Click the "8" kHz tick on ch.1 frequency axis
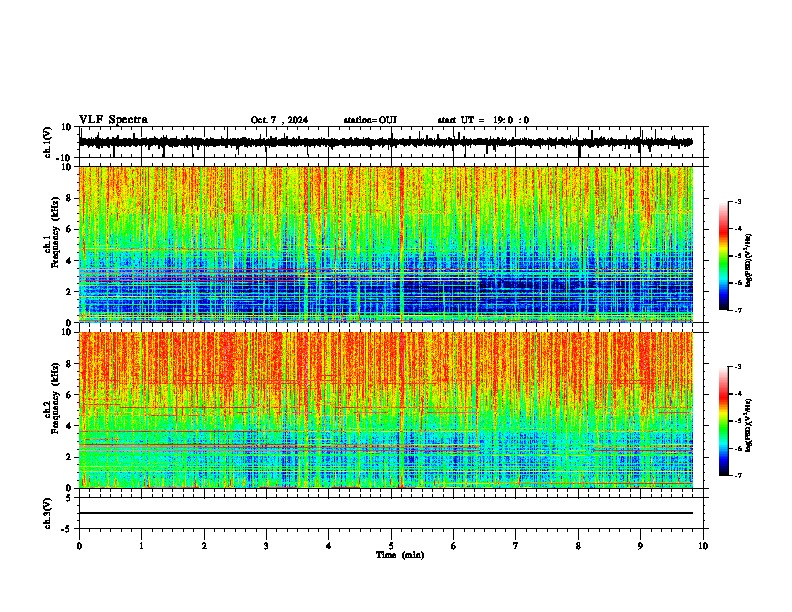 (x=70, y=198)
